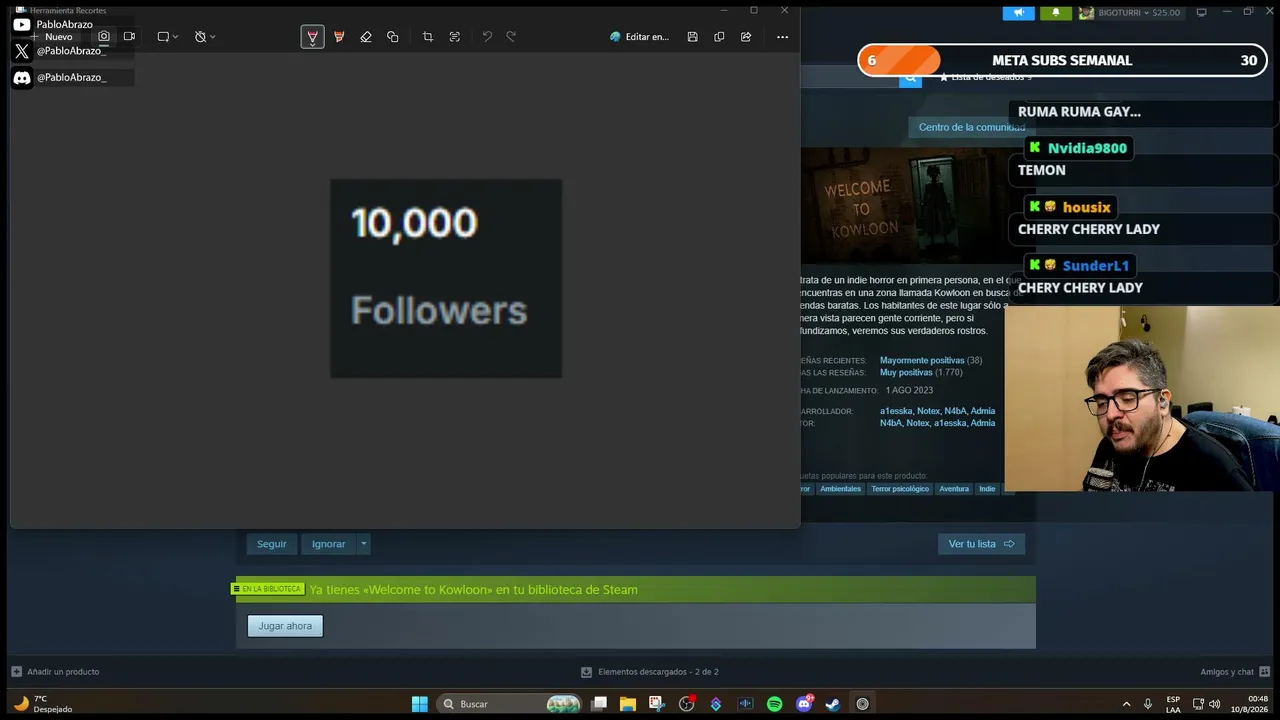Open Muy positivas all reviews link

(x=906, y=372)
